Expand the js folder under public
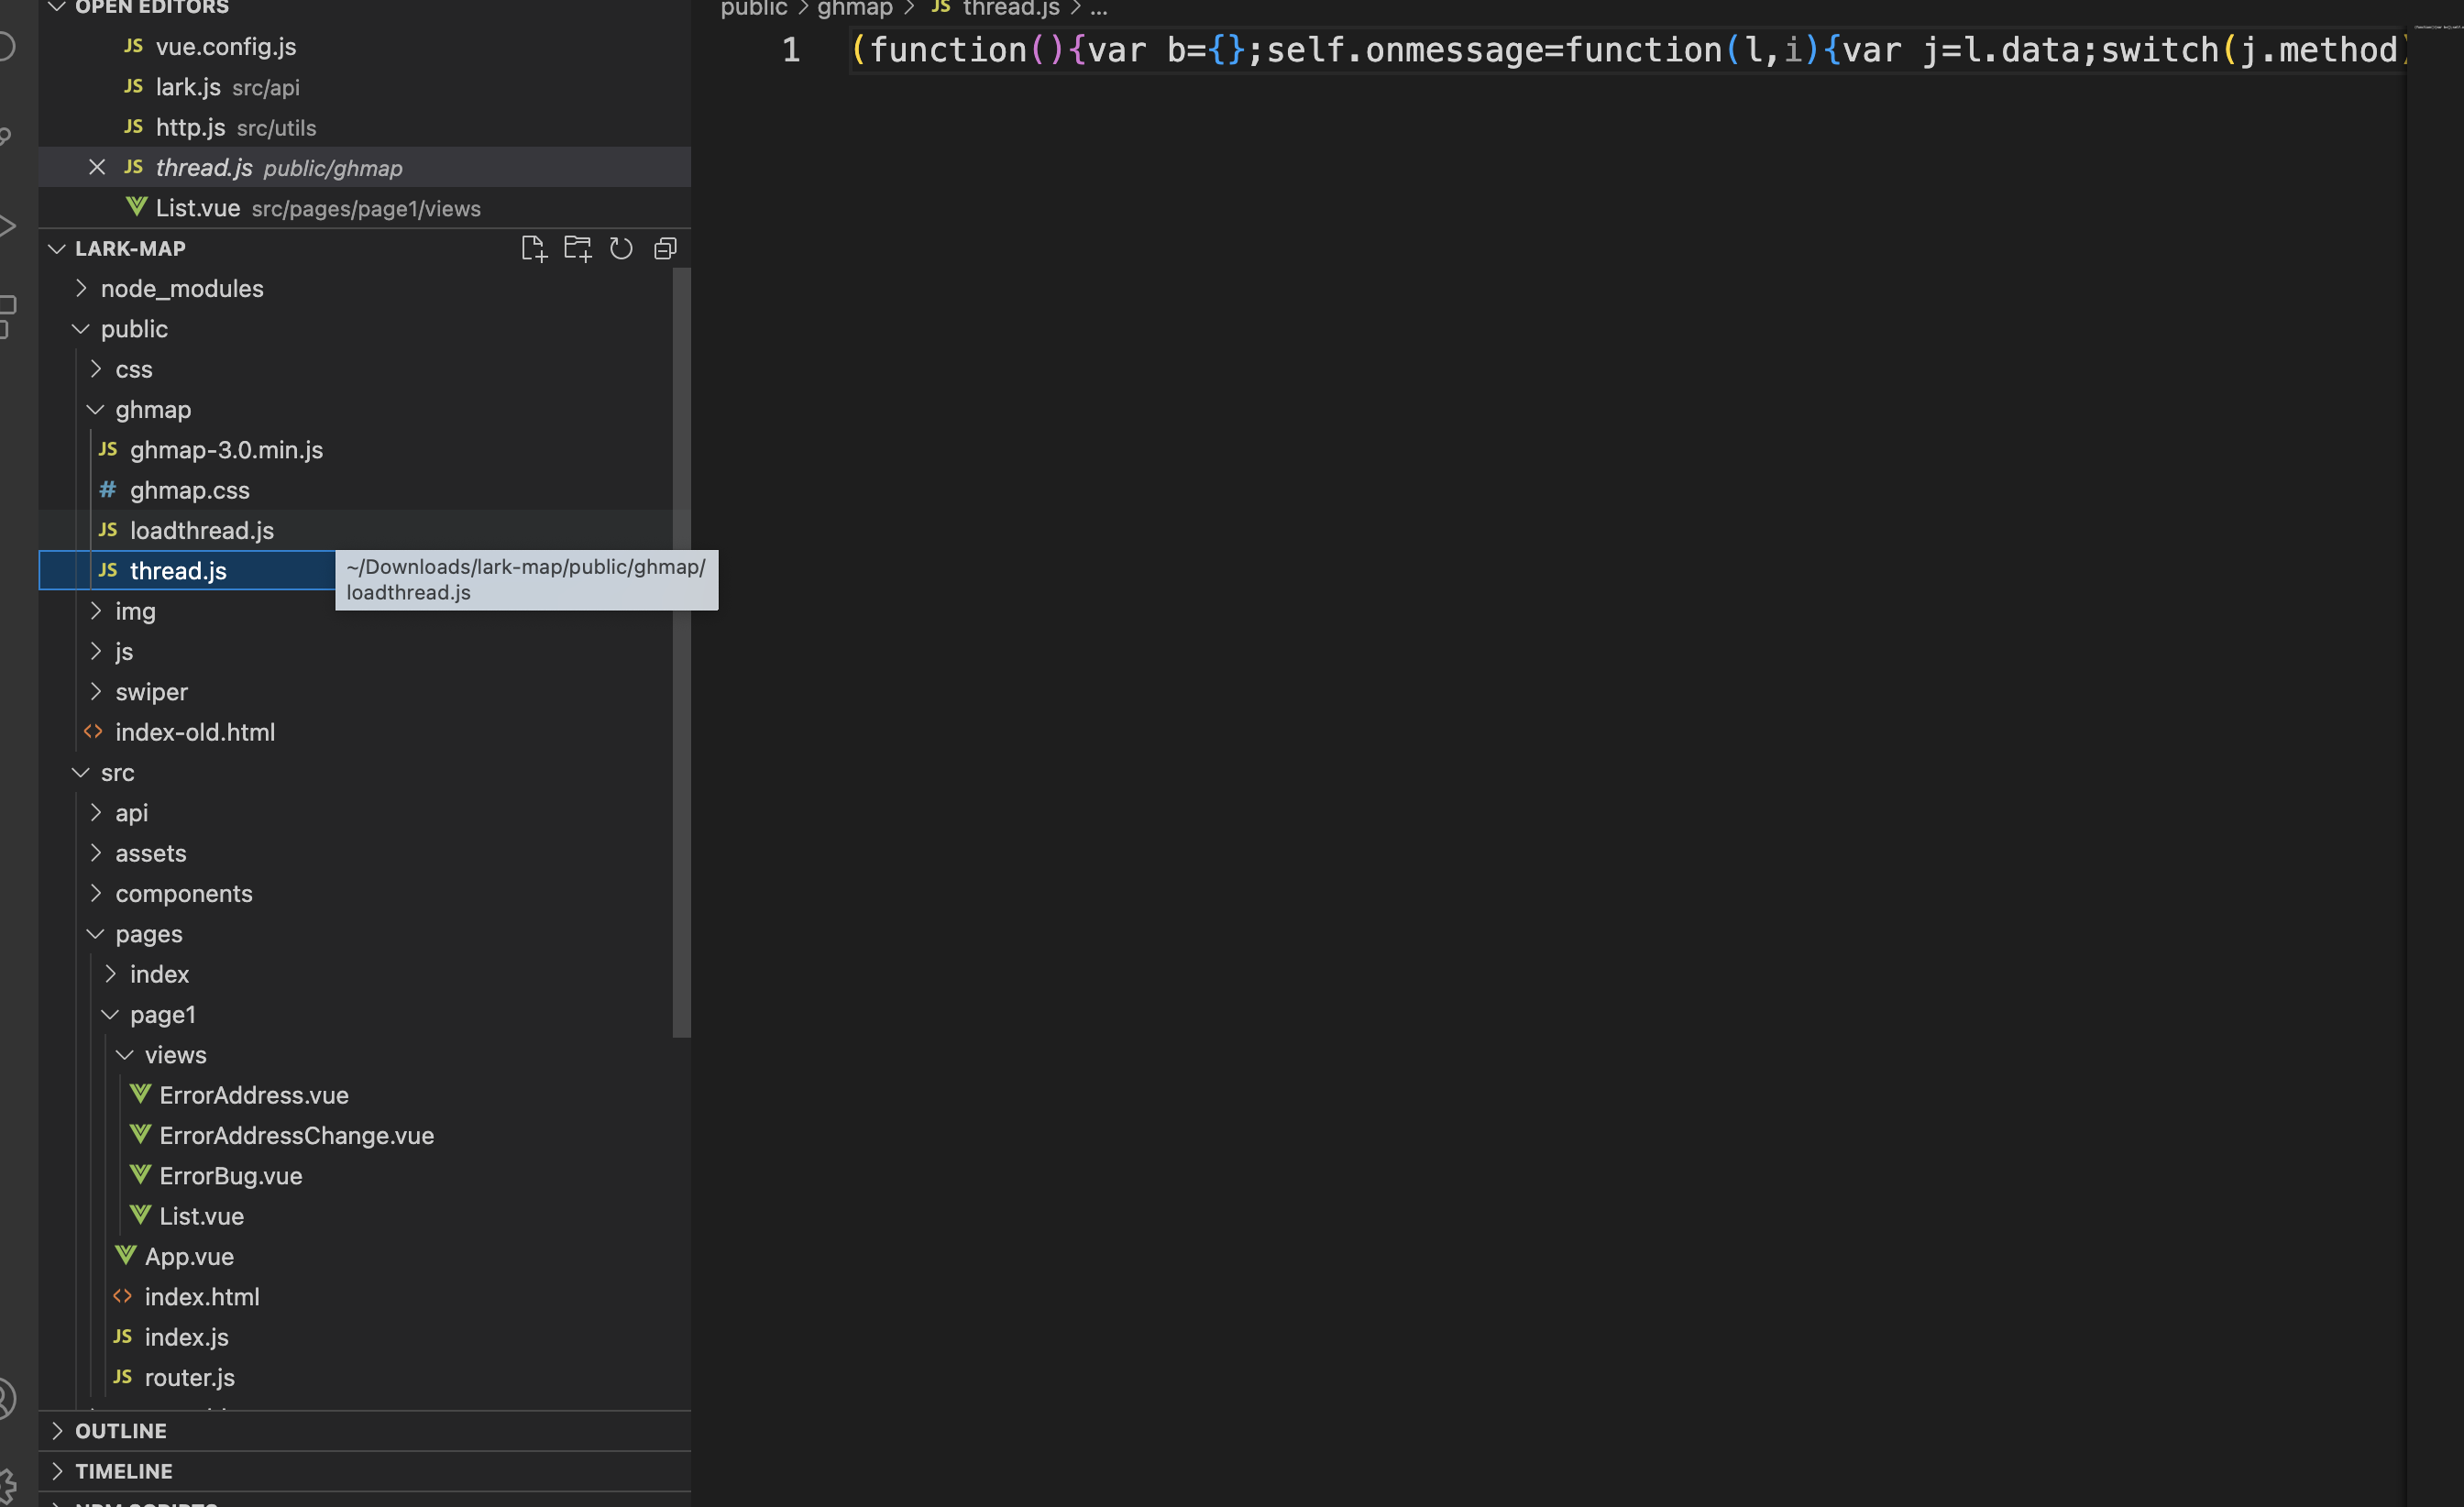The height and width of the screenshot is (1507, 2464). tap(355, 651)
